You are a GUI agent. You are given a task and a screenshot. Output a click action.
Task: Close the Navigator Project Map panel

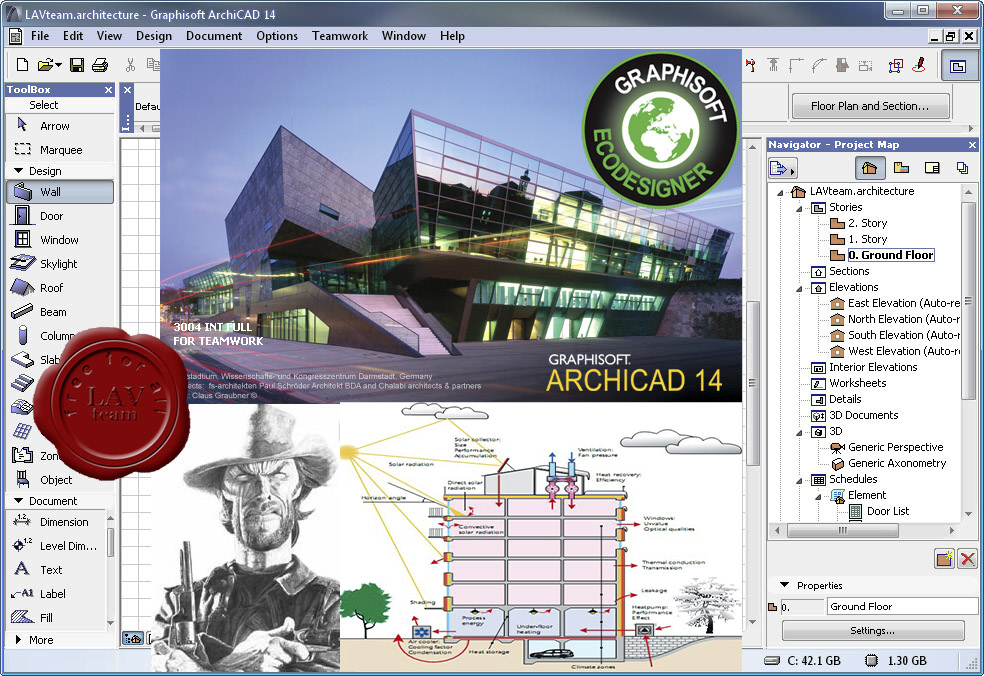[972, 145]
